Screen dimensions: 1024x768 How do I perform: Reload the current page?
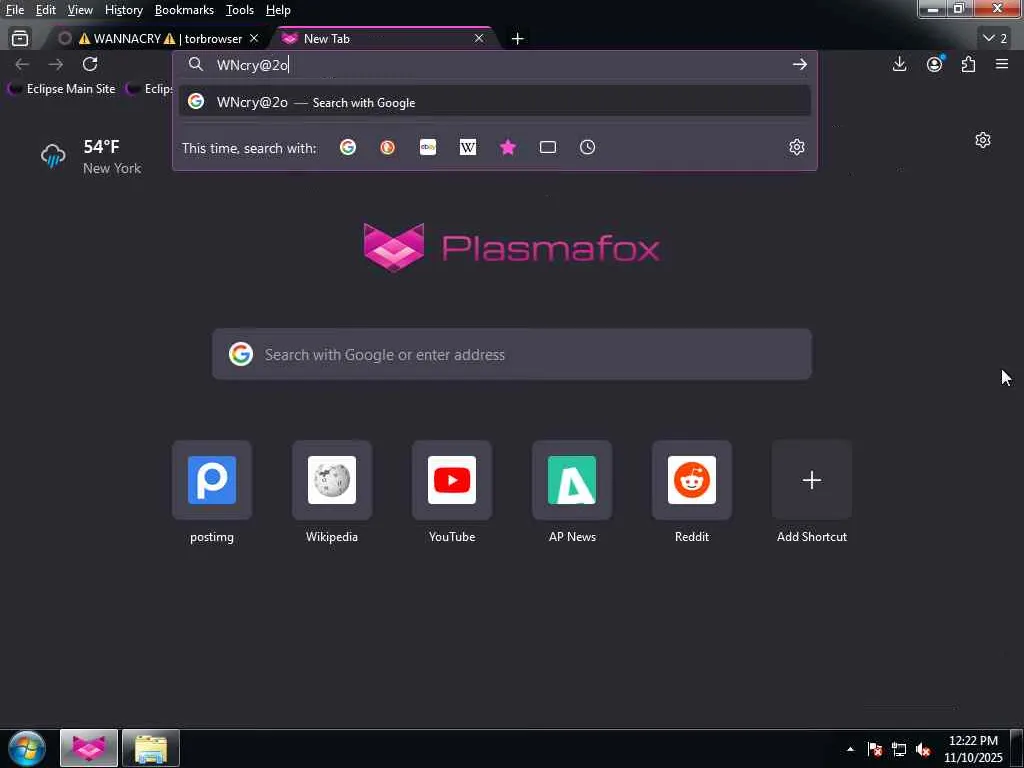[x=90, y=64]
